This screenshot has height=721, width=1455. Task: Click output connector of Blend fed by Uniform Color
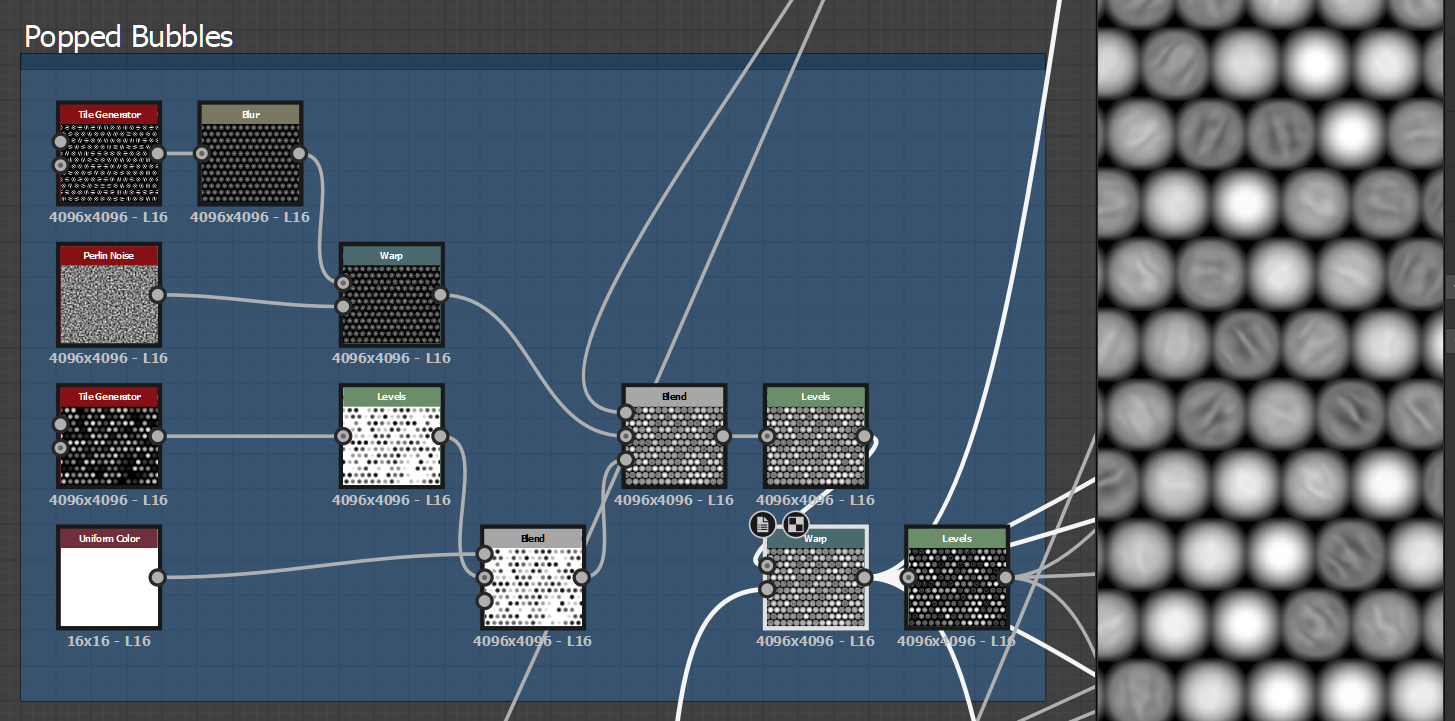(581, 577)
